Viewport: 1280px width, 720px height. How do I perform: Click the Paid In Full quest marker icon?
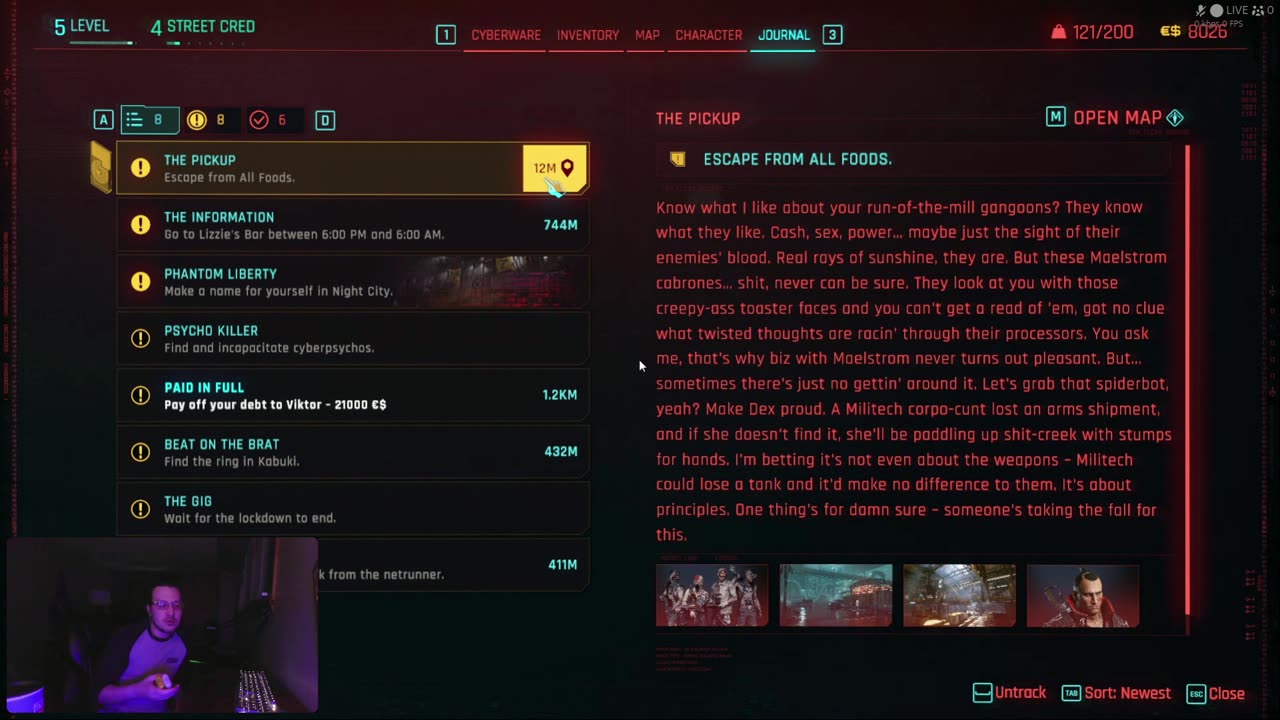click(x=141, y=395)
